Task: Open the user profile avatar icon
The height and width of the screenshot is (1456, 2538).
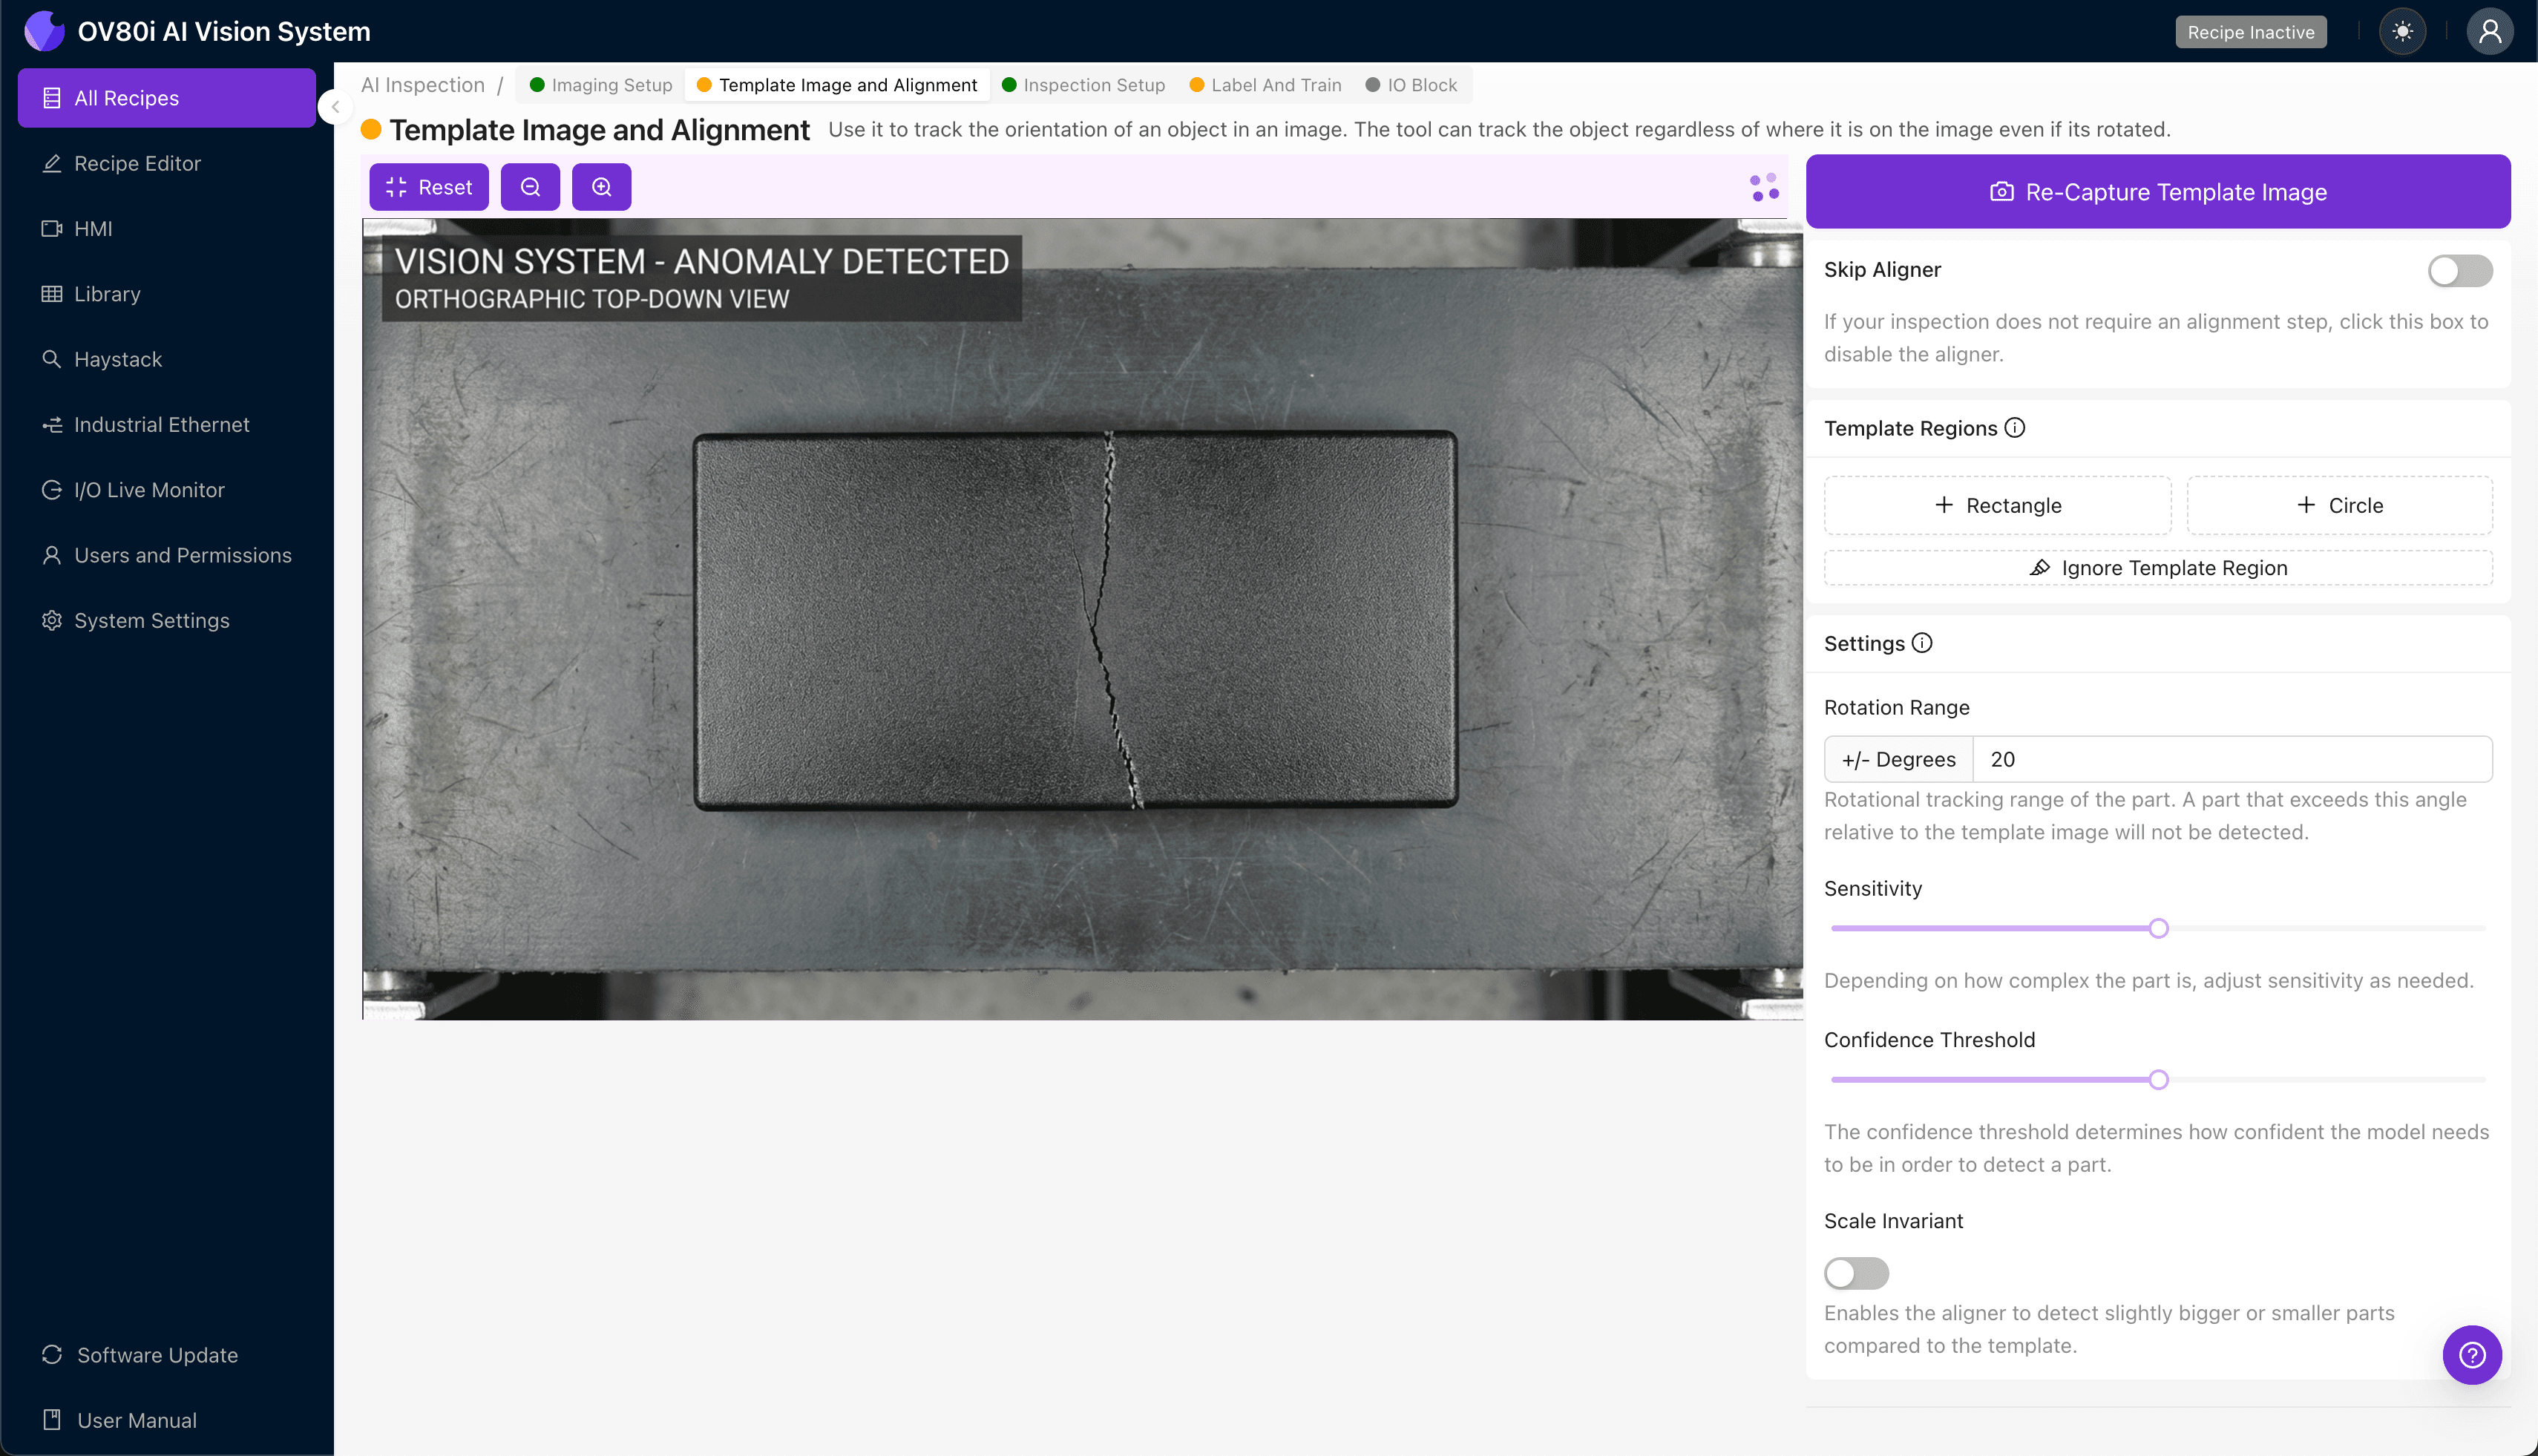Action: (x=2489, y=31)
